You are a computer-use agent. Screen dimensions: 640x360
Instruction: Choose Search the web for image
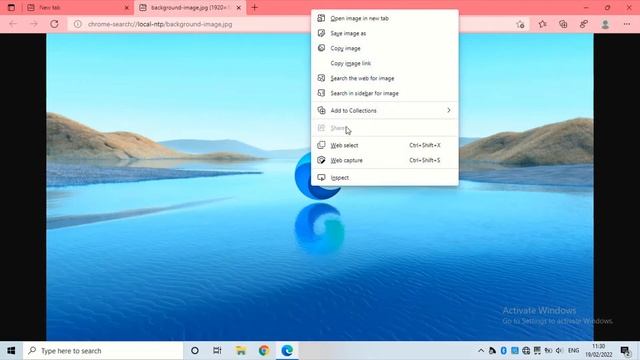[384, 78]
